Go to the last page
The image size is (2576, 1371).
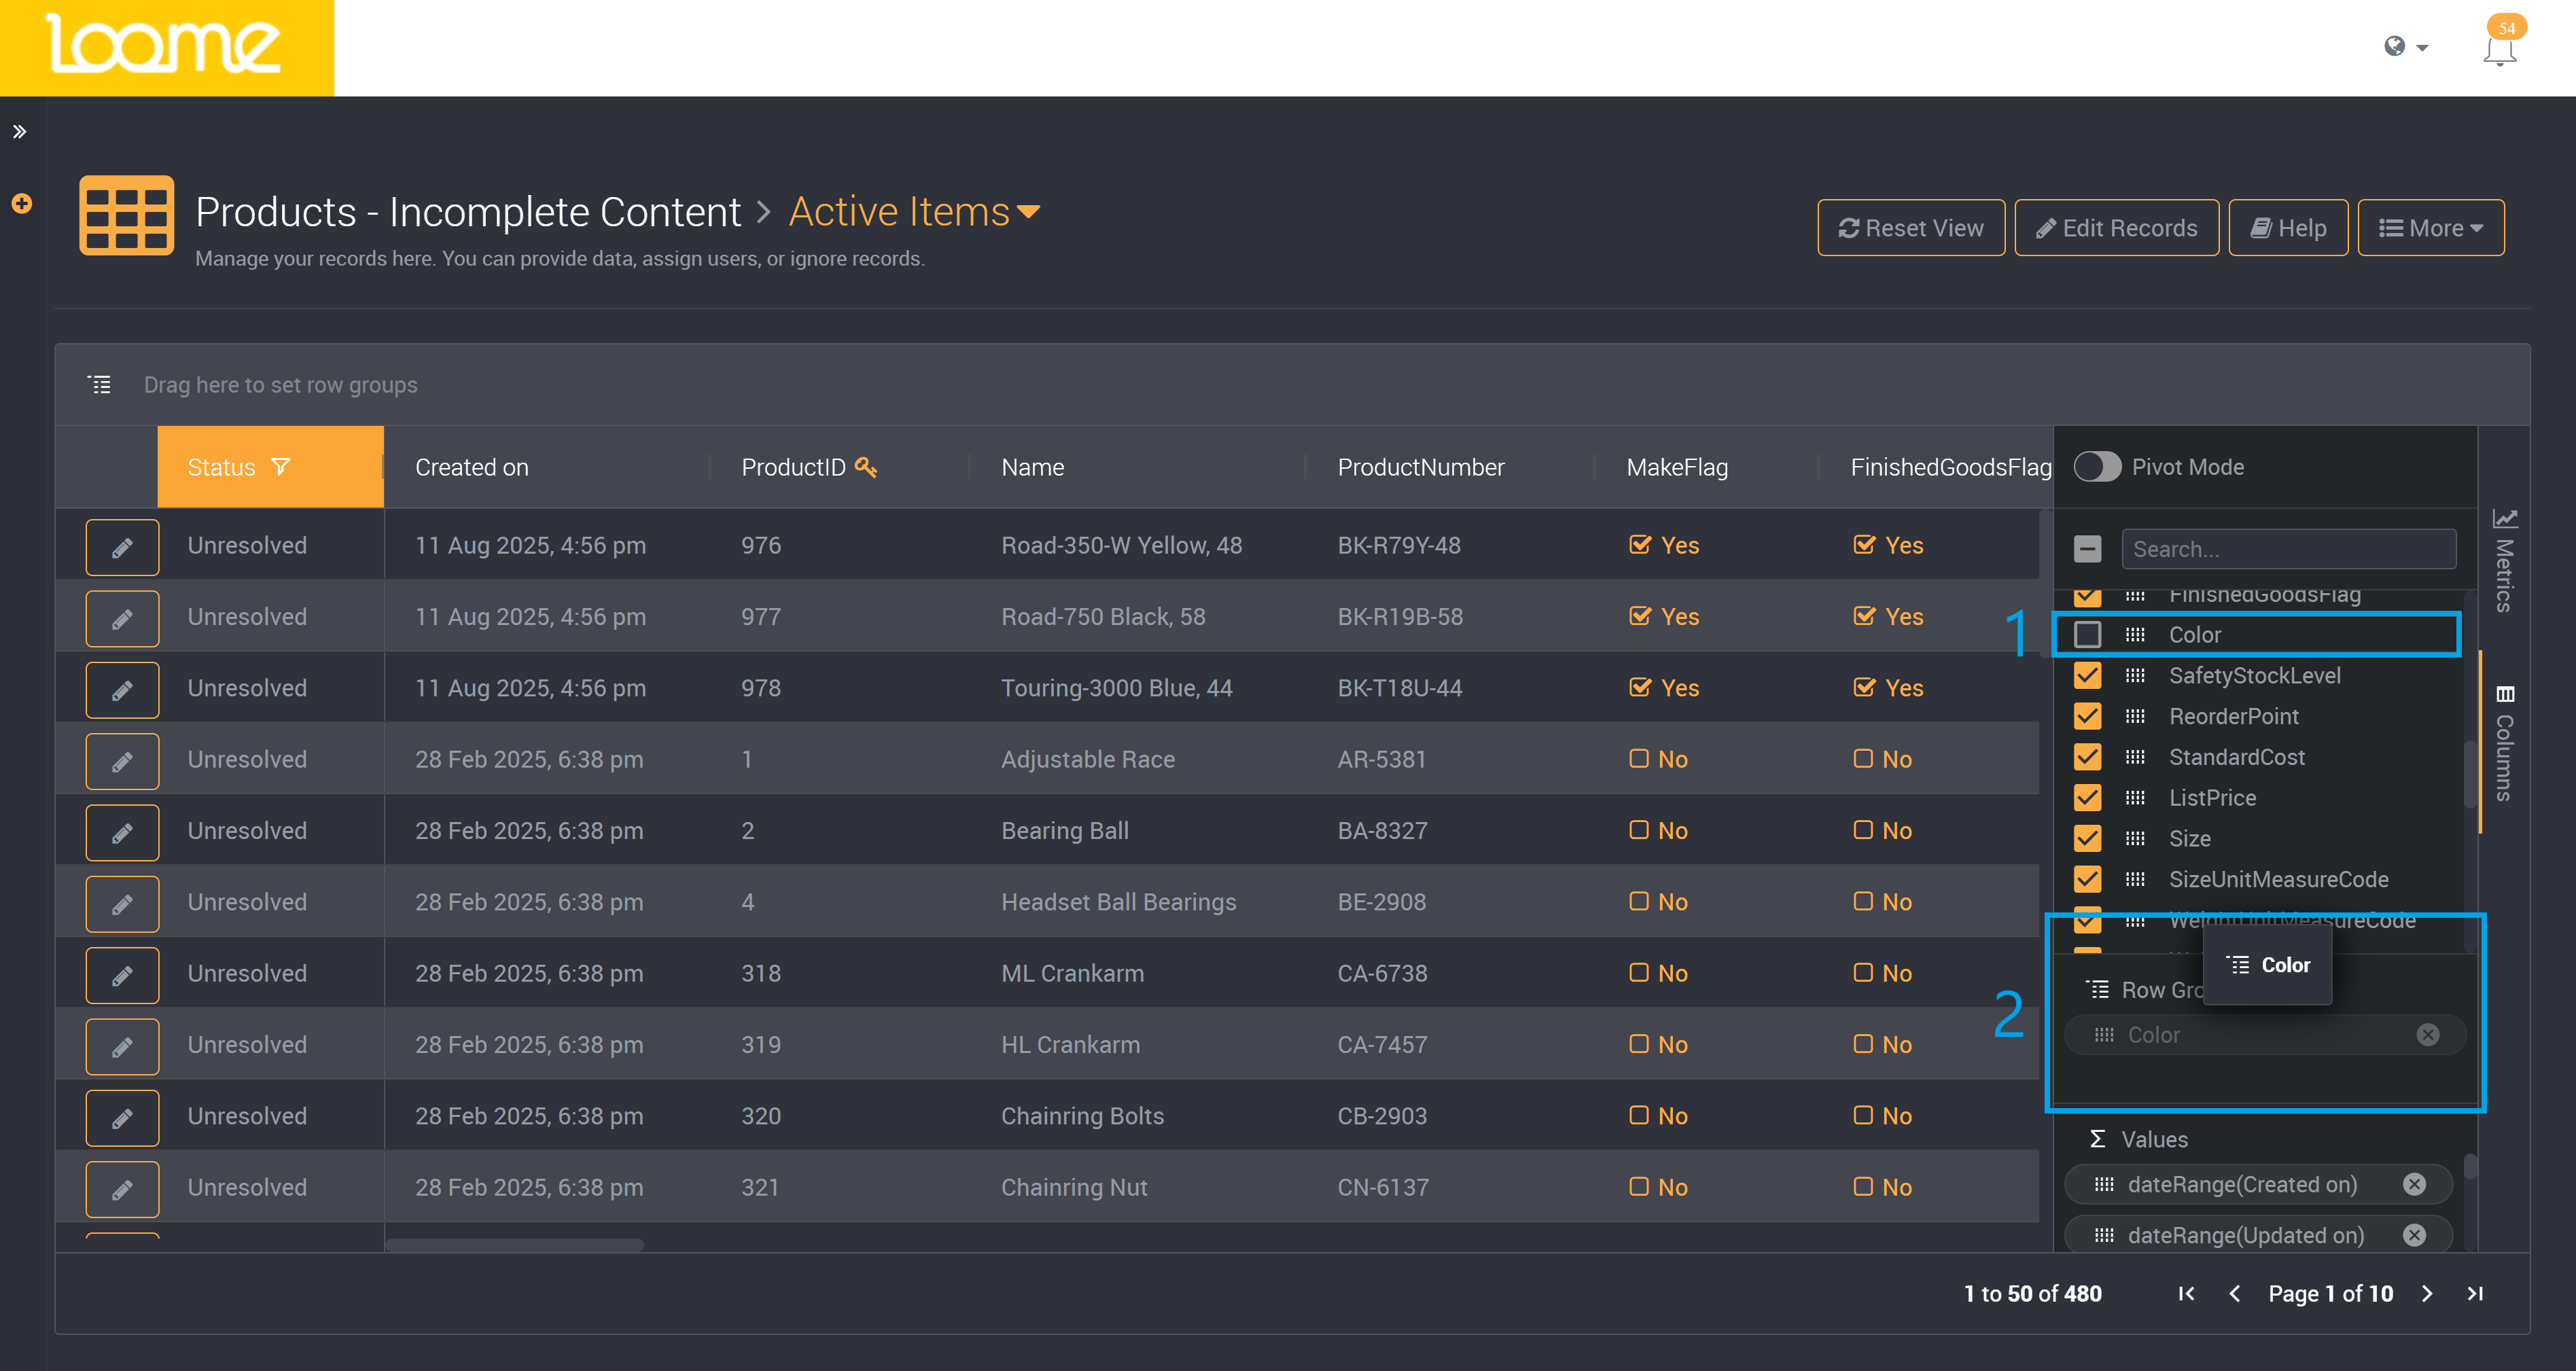pos(2474,1294)
